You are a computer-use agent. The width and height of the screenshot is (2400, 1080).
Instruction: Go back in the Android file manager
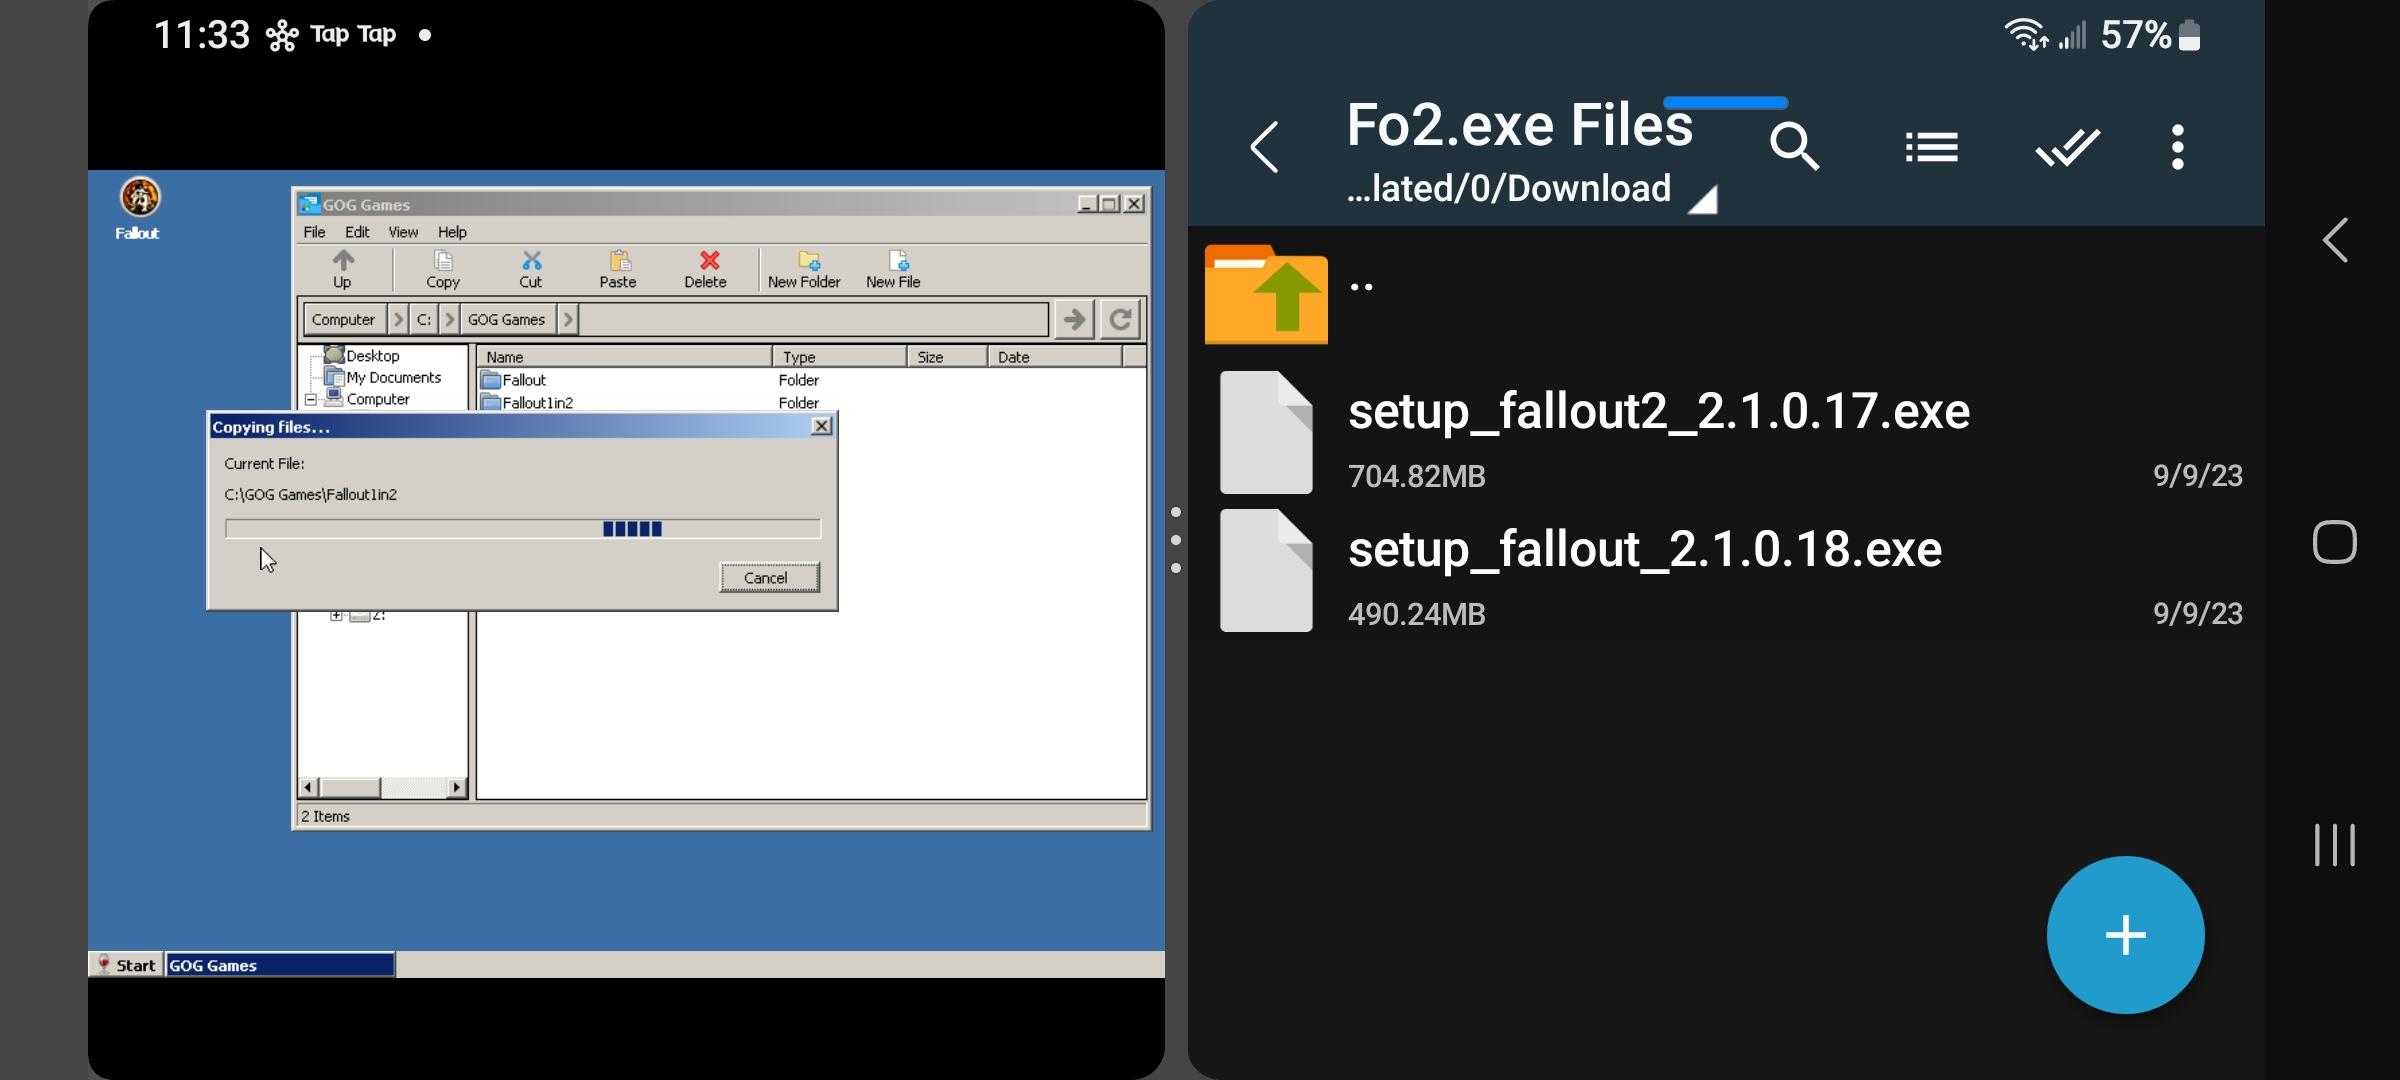1265,148
